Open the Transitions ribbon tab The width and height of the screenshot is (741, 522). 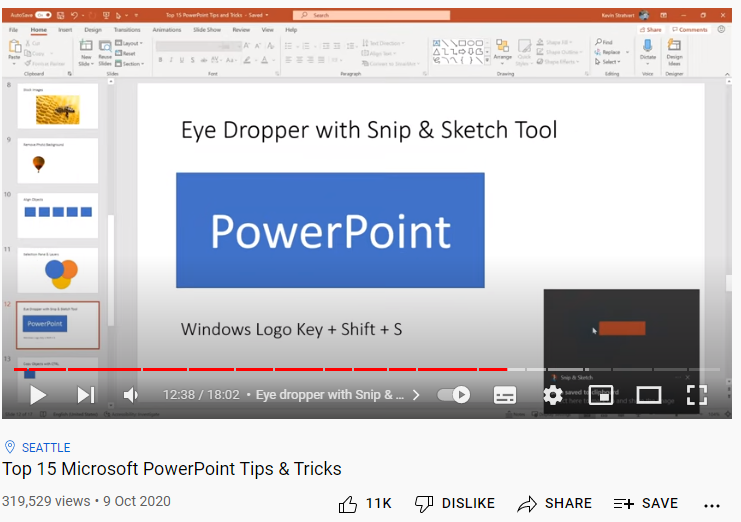pos(127,30)
